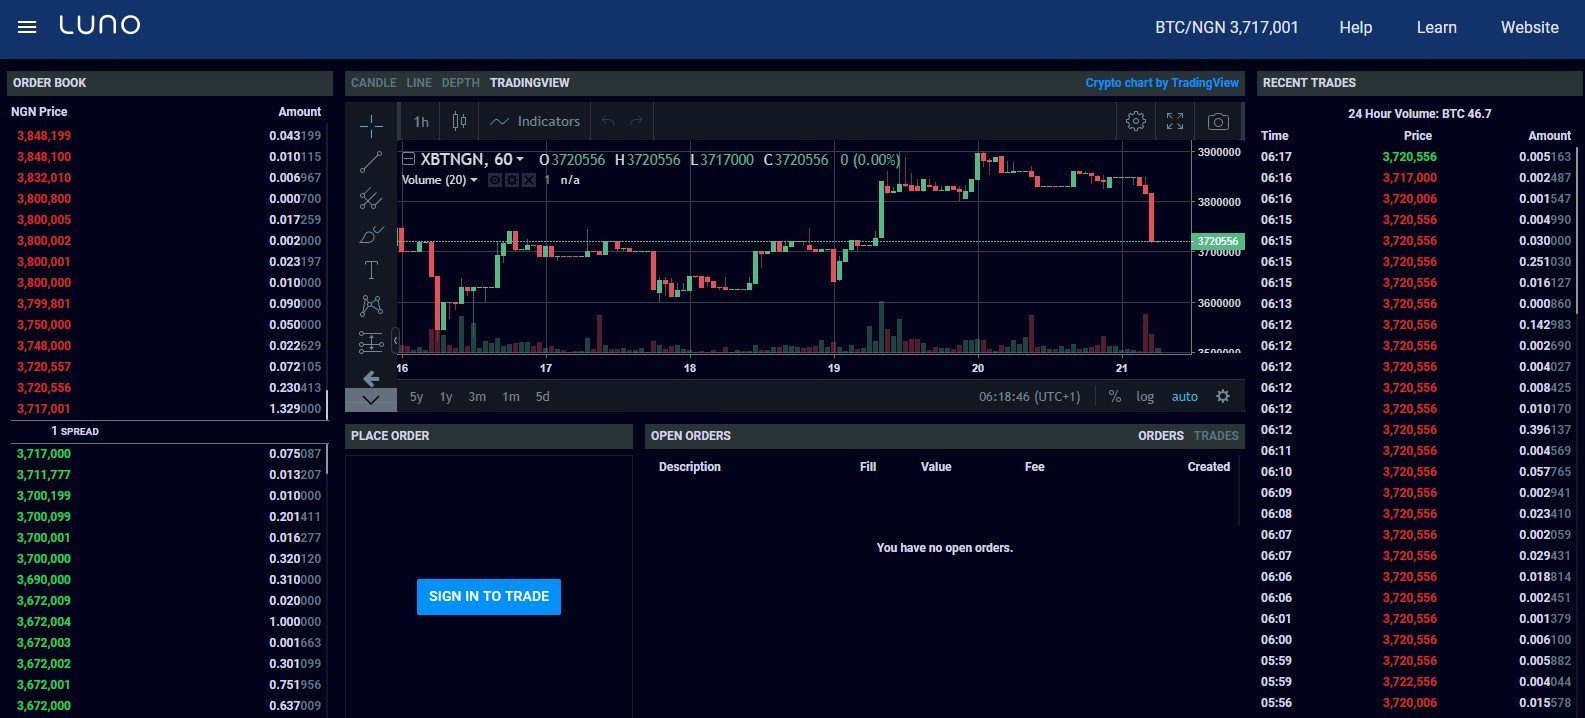Select the text annotation tool
The height and width of the screenshot is (718, 1585).
tap(371, 270)
